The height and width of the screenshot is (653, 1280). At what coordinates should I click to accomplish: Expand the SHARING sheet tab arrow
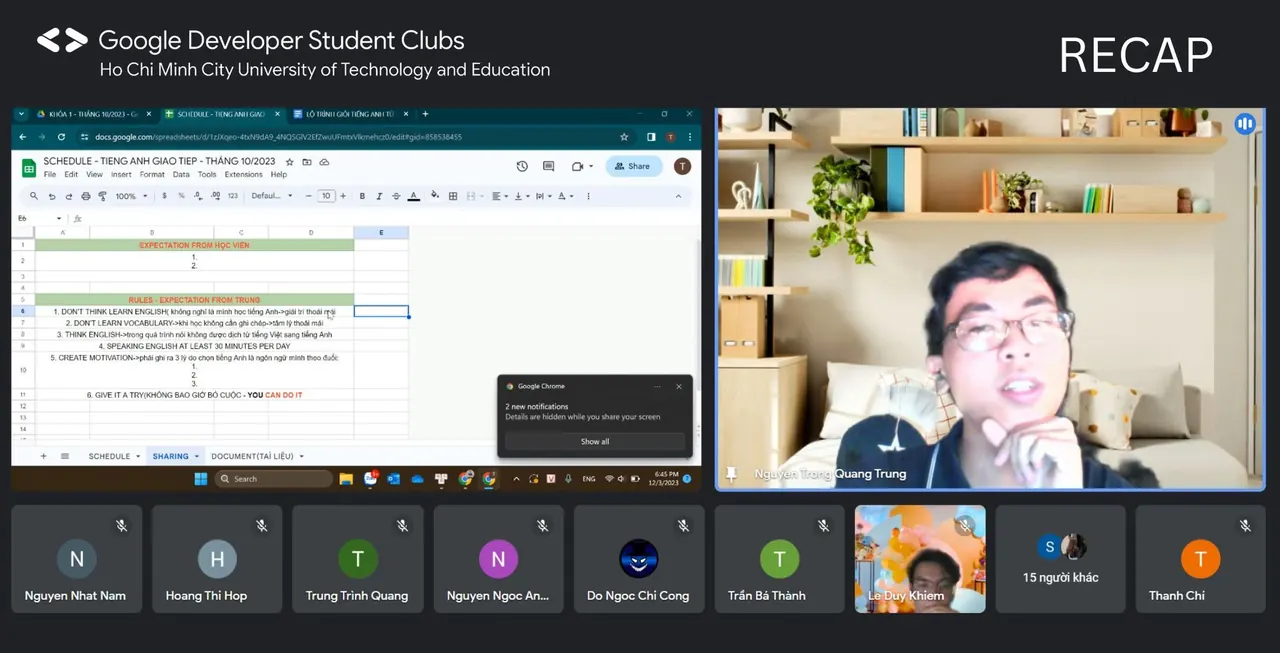click(x=197, y=456)
